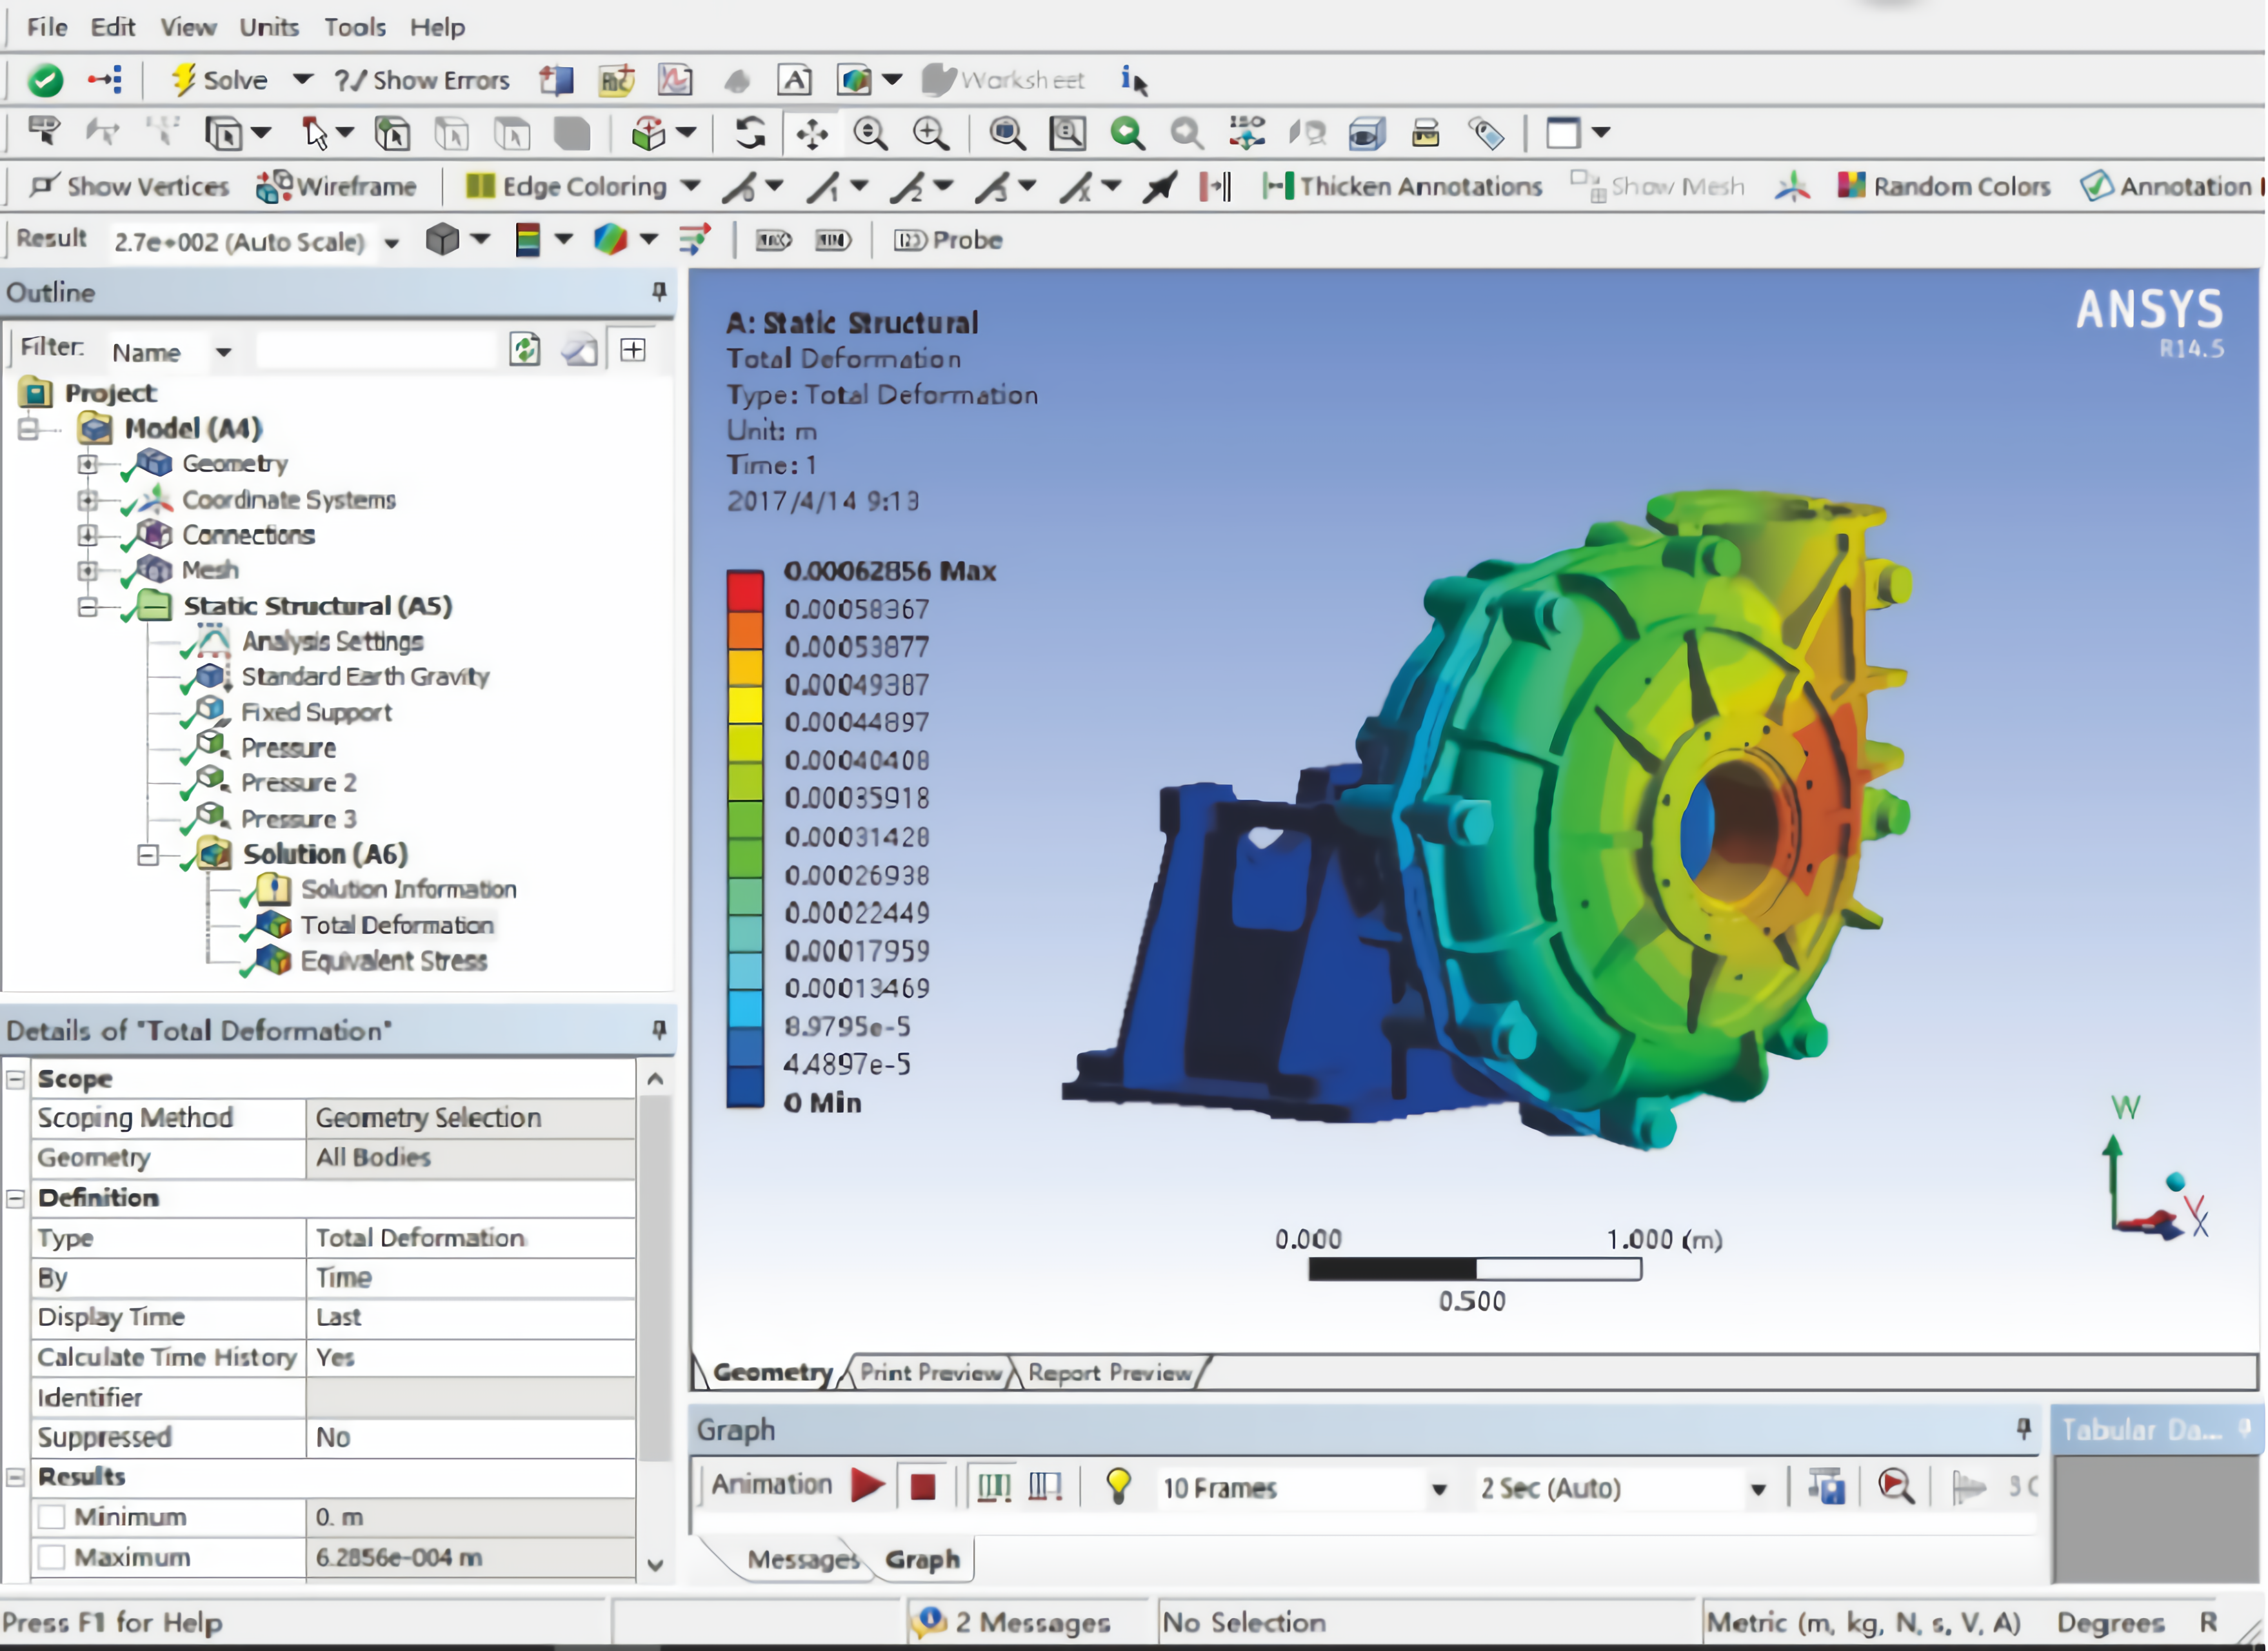The height and width of the screenshot is (1651, 2268).
Task: Click the Probe tool
Action: [947, 241]
